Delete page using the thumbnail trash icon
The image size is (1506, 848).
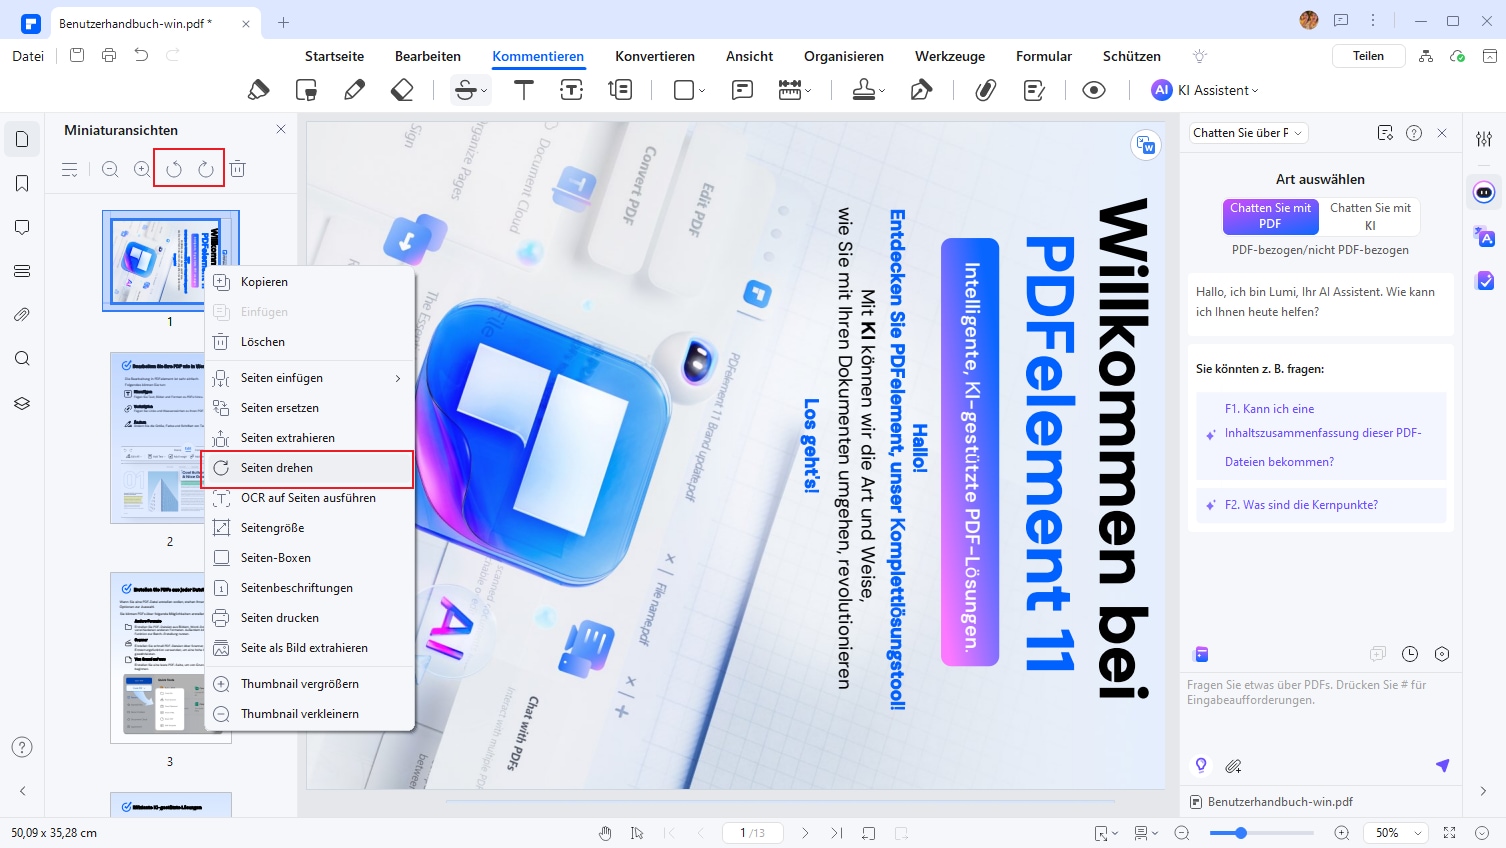pyautogui.click(x=238, y=169)
